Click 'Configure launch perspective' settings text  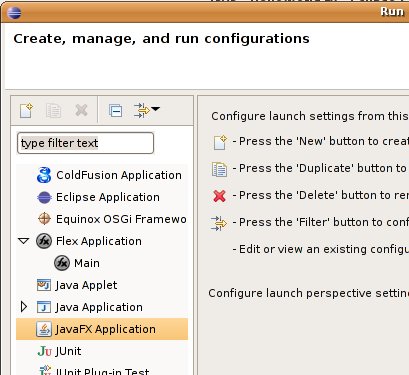point(309,293)
